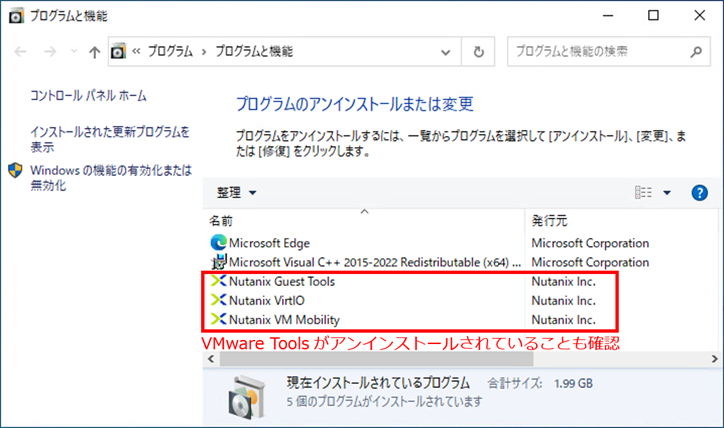Click the Nutanix Guest Tools icon

[218, 281]
